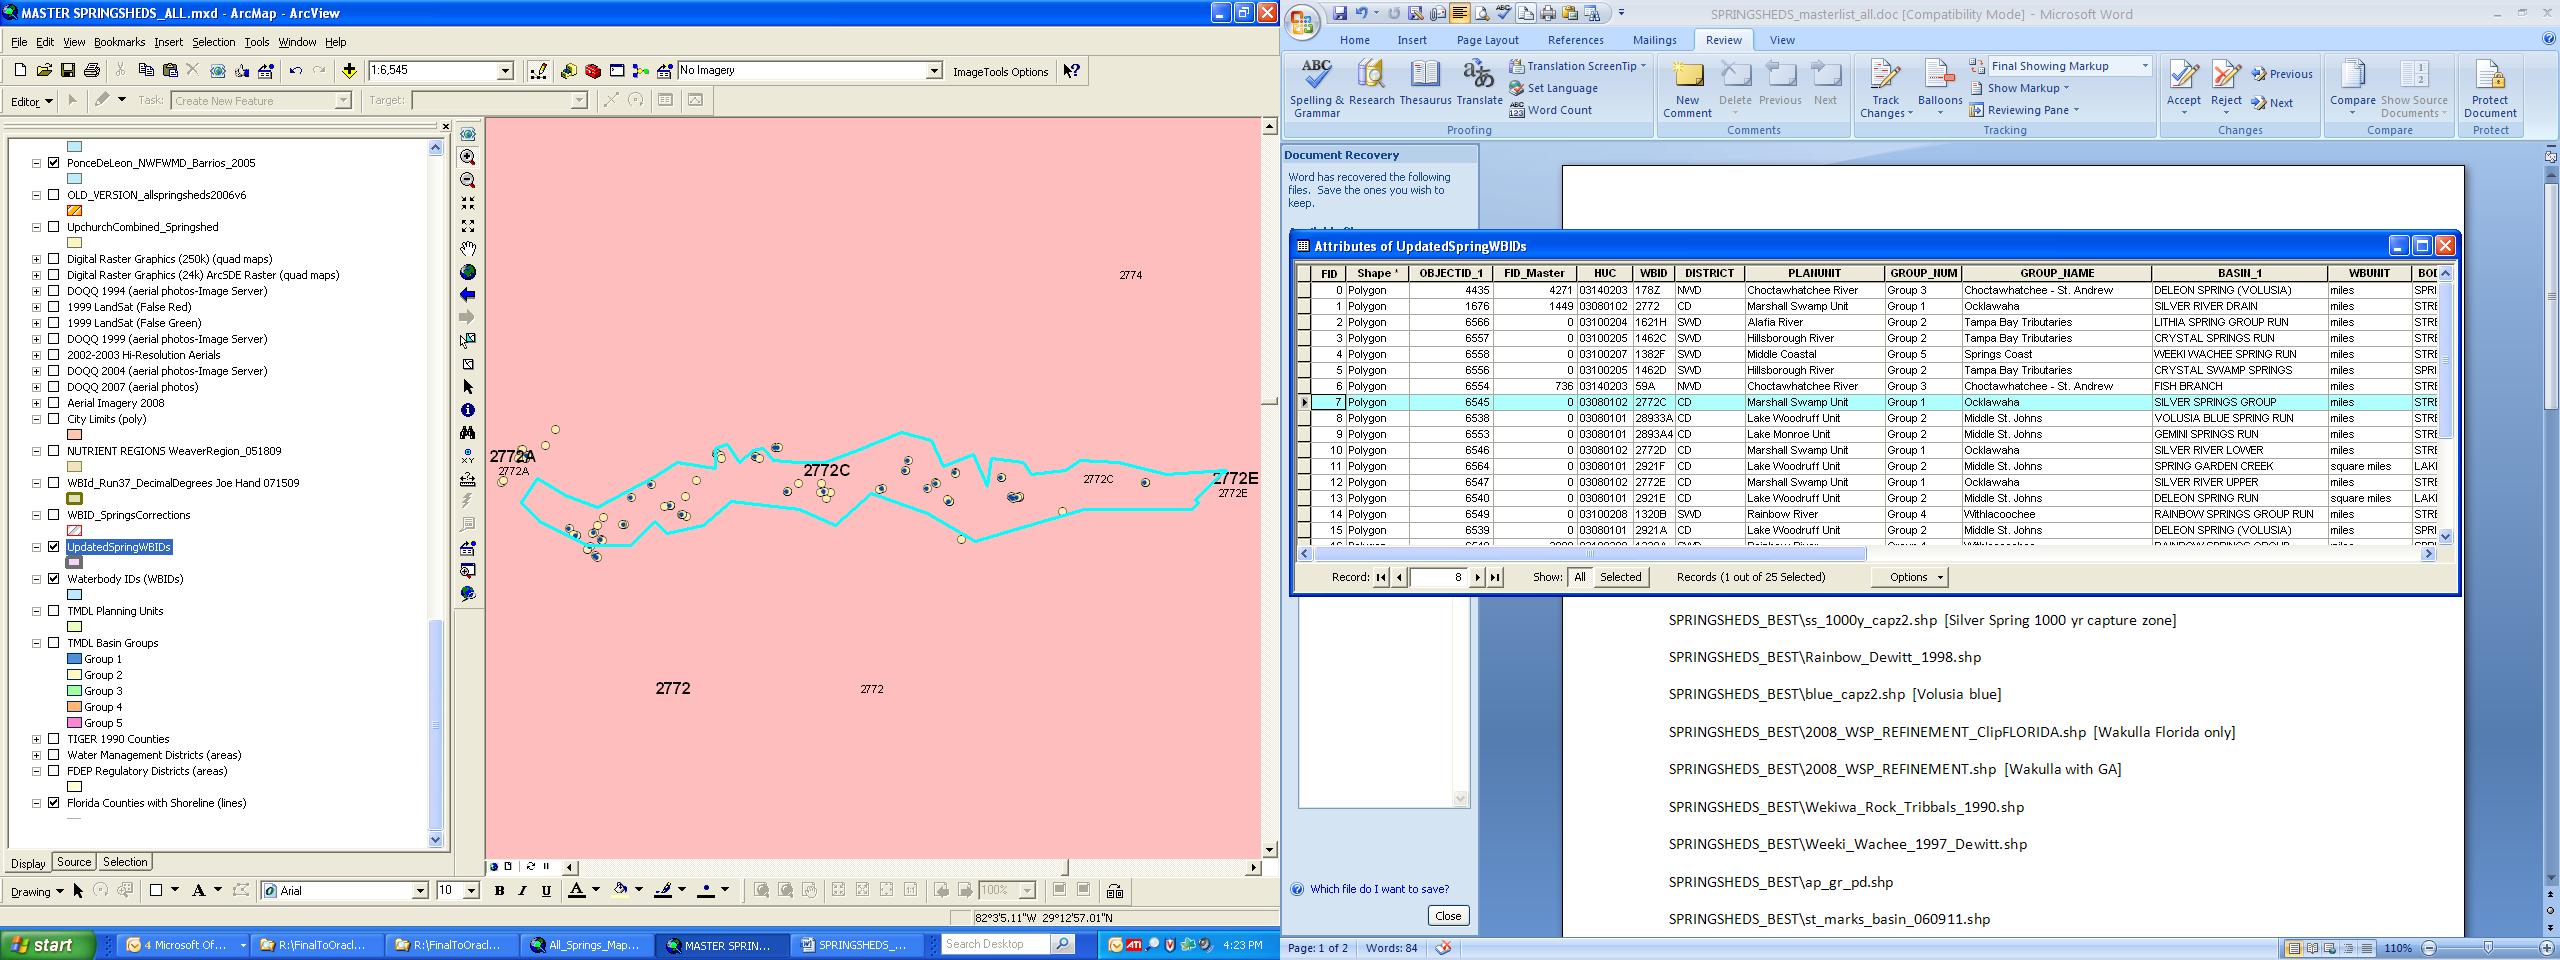Click Spelling & Grammar in Word ribbon
The height and width of the screenshot is (960, 2560).
click(1317, 89)
